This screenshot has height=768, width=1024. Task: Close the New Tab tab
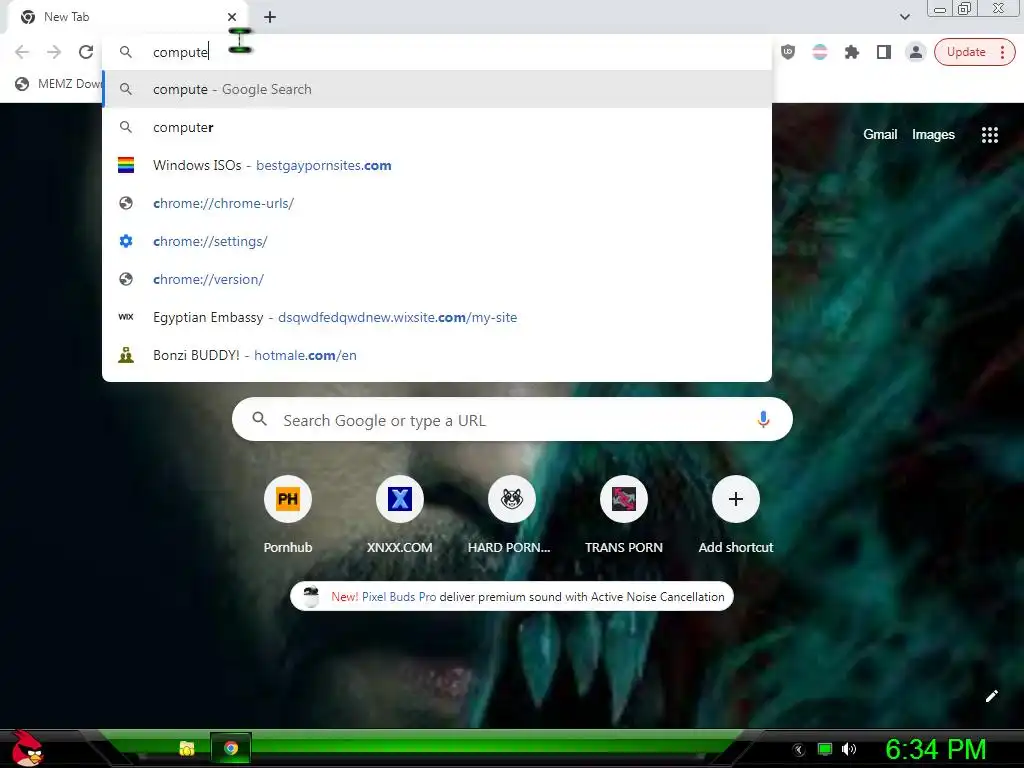point(232,17)
